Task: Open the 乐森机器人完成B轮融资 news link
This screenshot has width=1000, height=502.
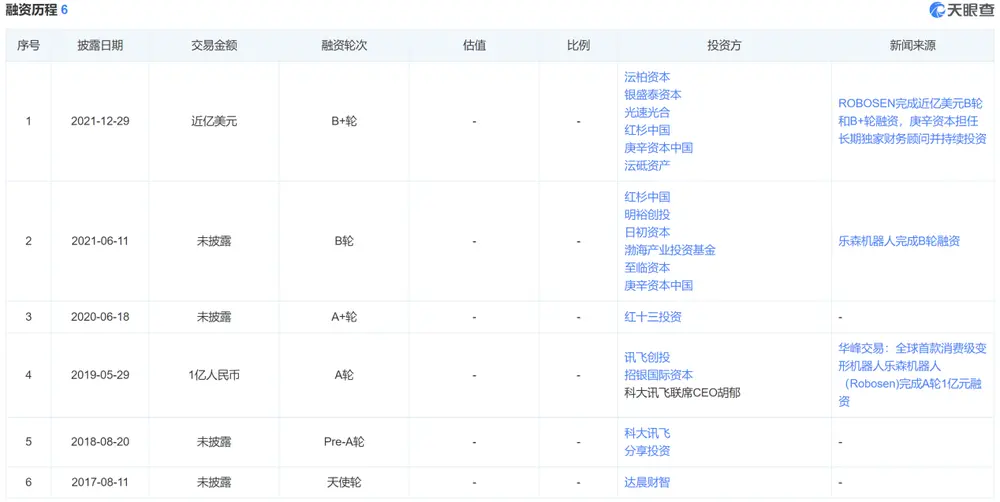Action: pos(899,241)
